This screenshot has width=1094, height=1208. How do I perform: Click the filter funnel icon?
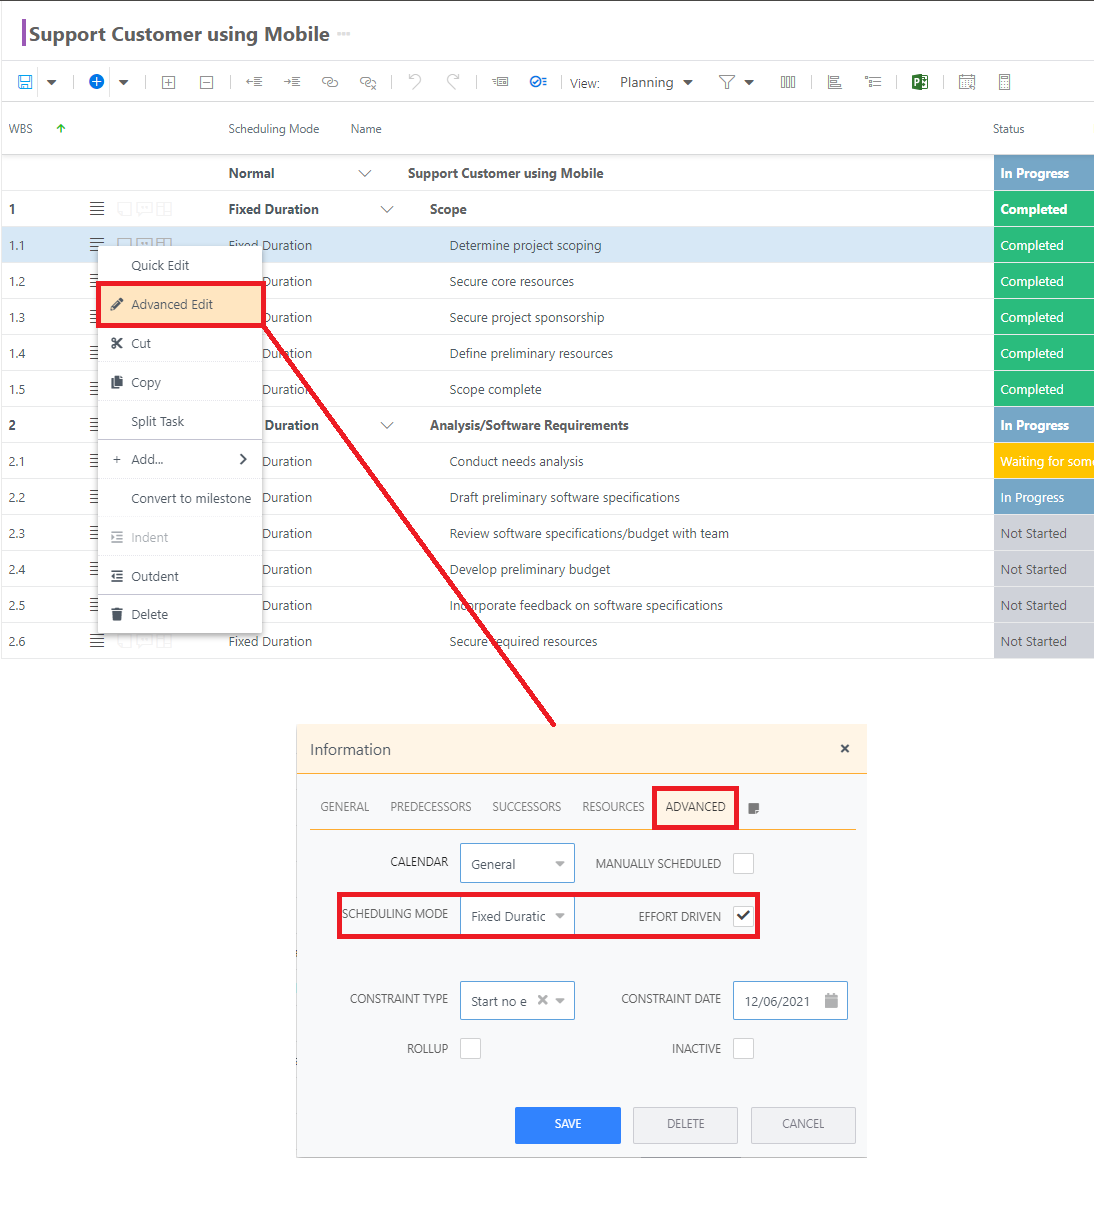[727, 82]
